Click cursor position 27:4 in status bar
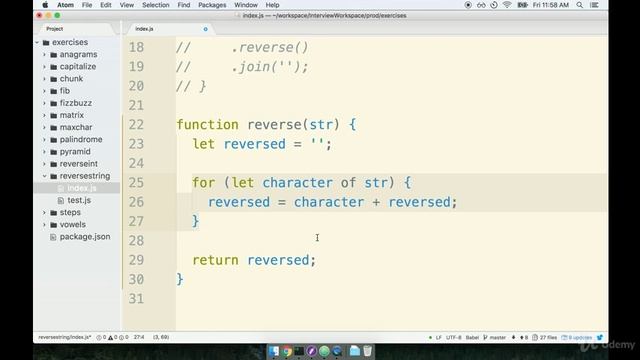The image size is (640, 360). tap(139, 338)
